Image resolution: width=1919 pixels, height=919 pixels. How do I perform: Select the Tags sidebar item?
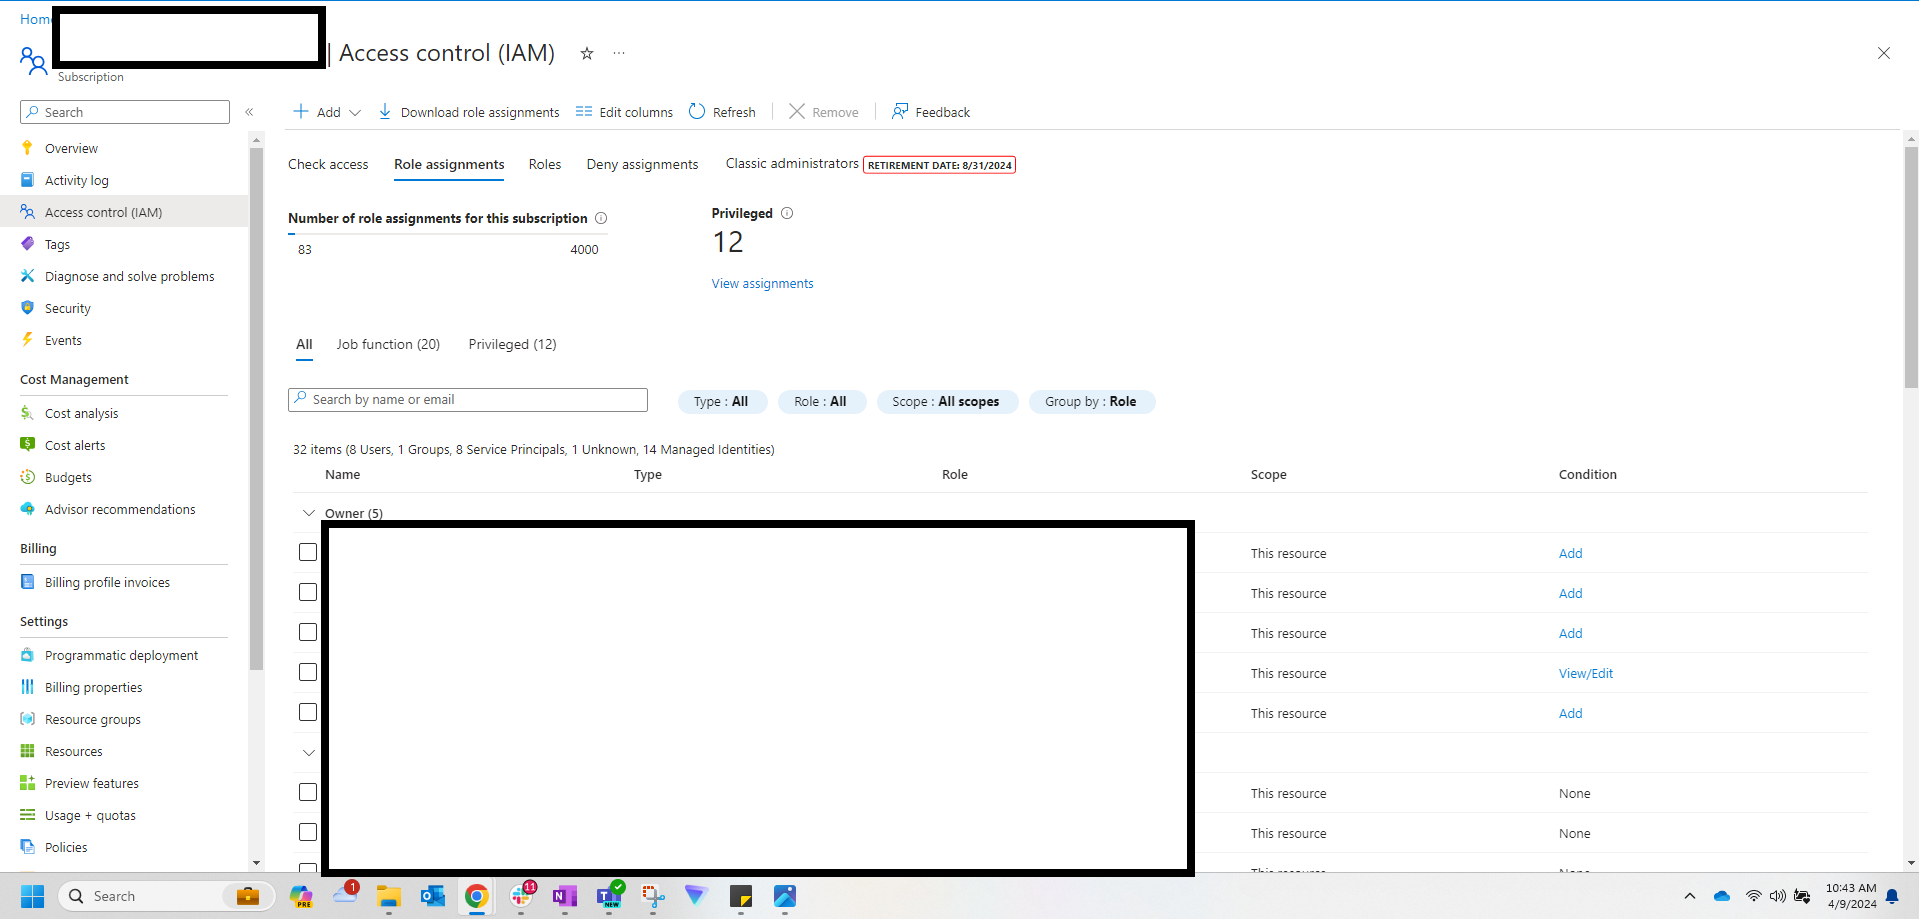[x=56, y=244]
